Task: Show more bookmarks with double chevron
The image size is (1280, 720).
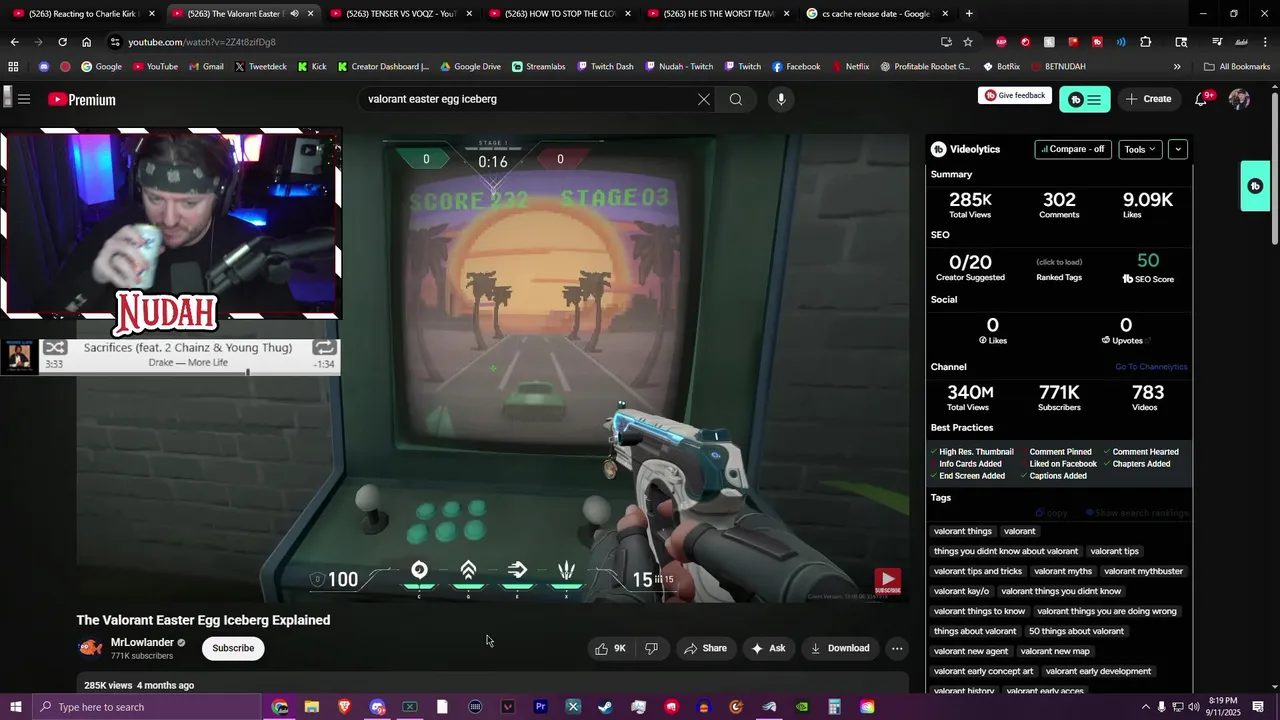Action: click(x=1177, y=67)
